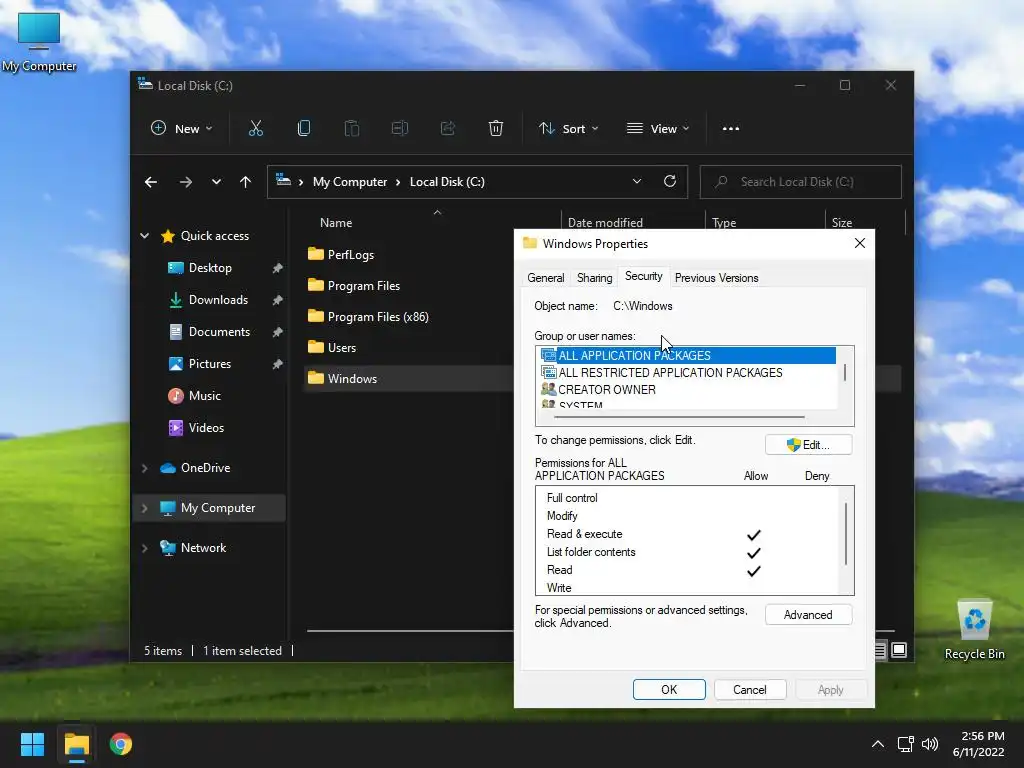The height and width of the screenshot is (768, 1024).
Task: Click the Copy icon in File Explorer toolbar
Action: click(304, 129)
